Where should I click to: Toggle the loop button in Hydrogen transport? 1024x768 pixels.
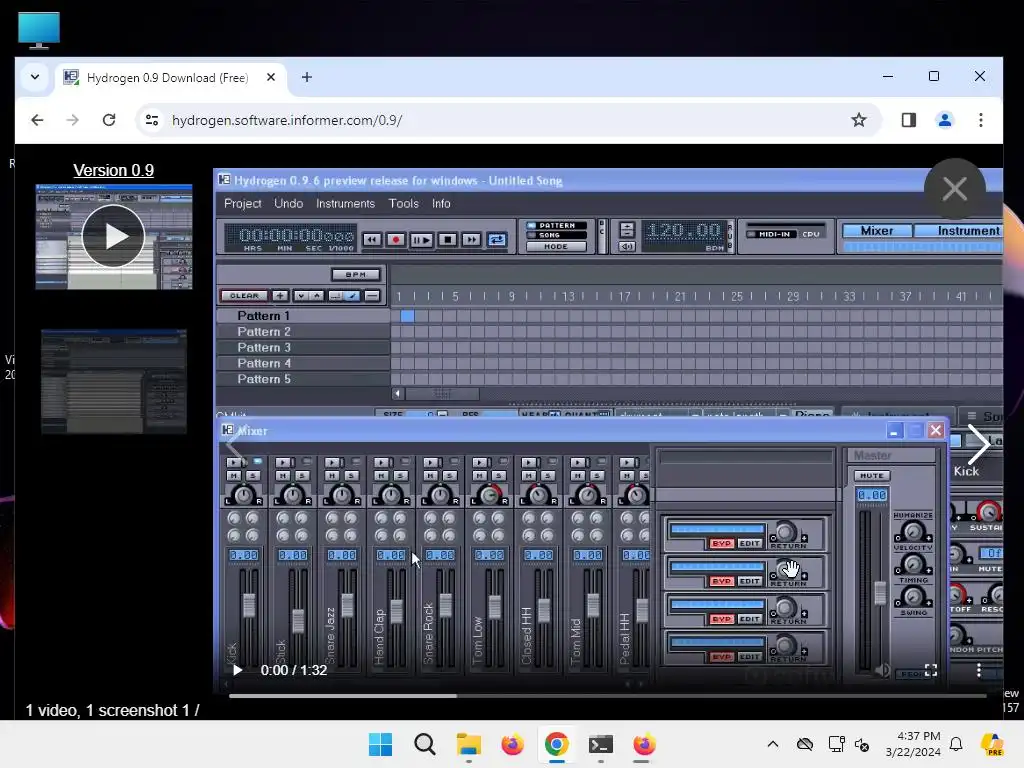tap(496, 240)
